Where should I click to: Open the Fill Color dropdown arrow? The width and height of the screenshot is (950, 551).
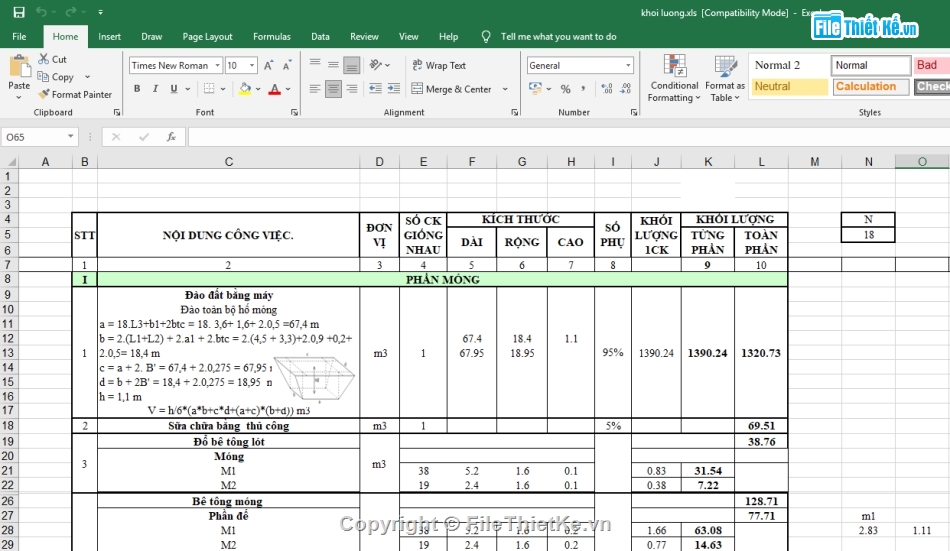pyautogui.click(x=258, y=89)
